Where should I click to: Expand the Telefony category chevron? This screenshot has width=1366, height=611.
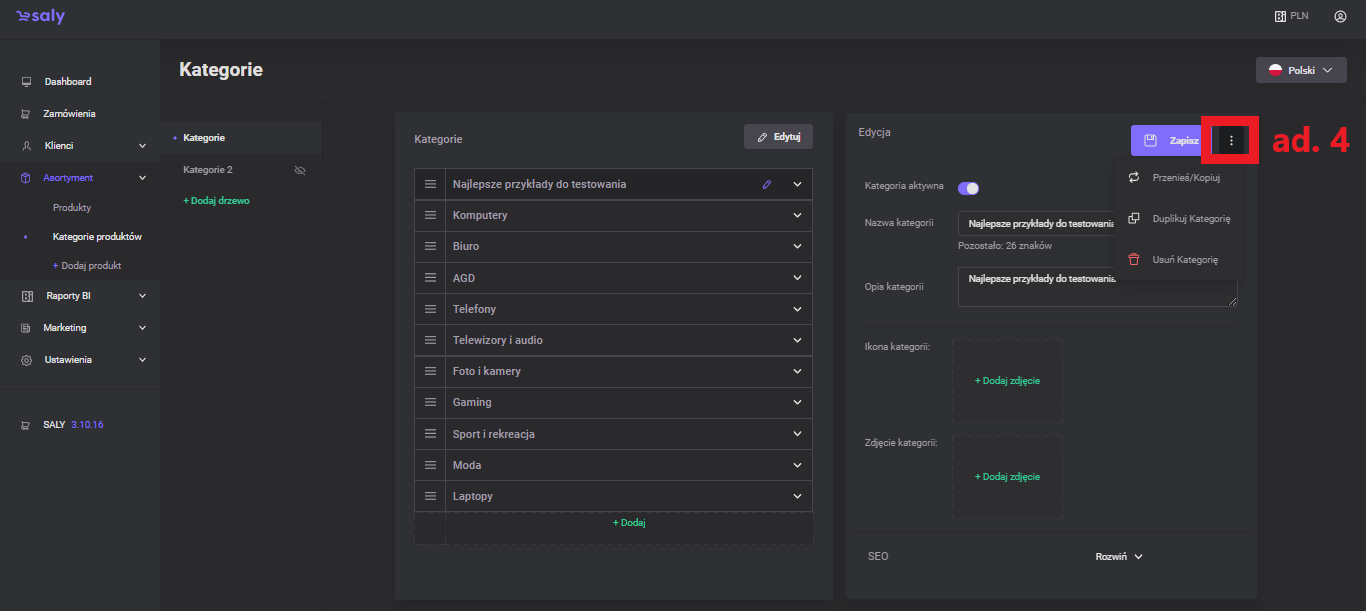pyautogui.click(x=797, y=309)
